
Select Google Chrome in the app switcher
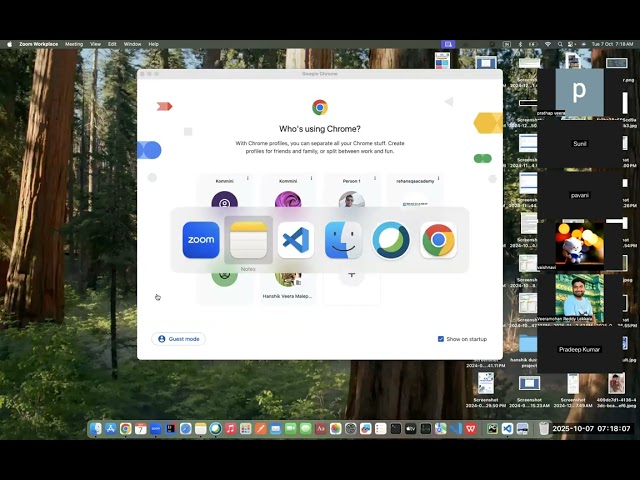point(438,240)
